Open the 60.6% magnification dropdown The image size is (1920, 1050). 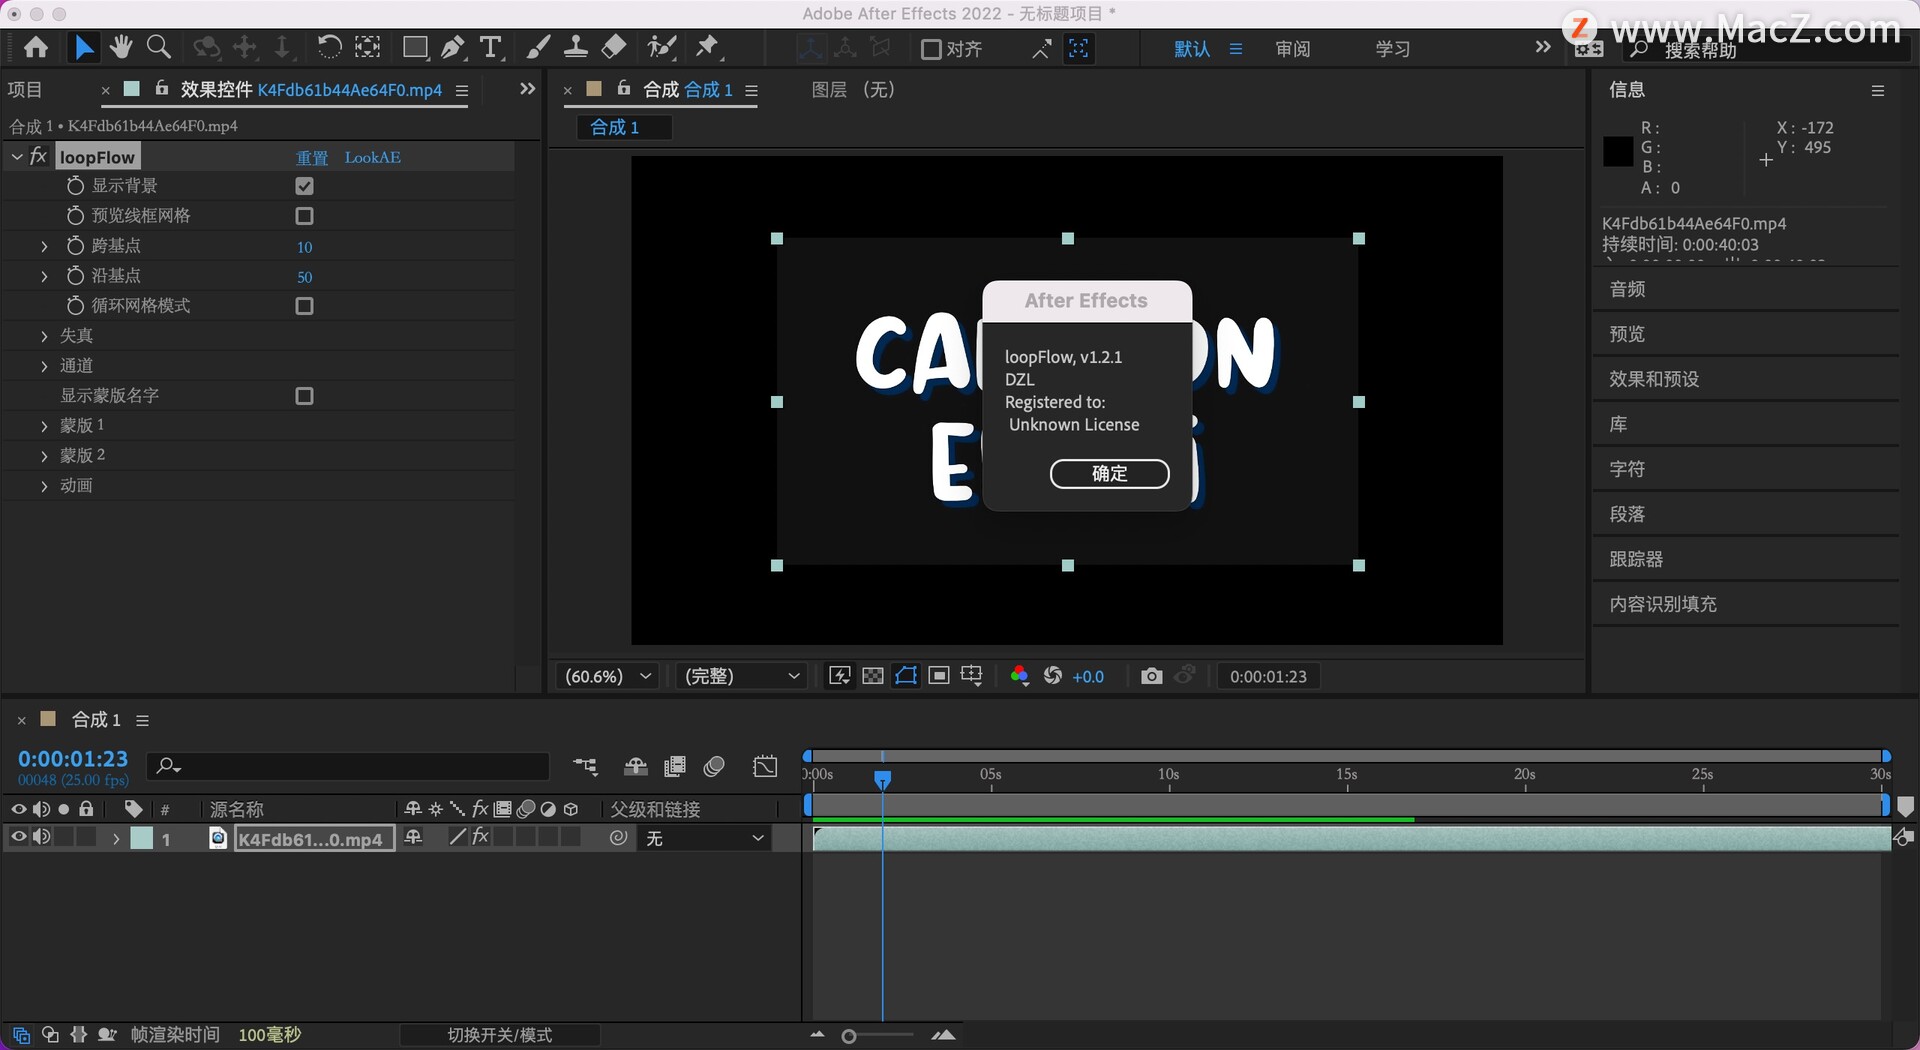tap(608, 677)
